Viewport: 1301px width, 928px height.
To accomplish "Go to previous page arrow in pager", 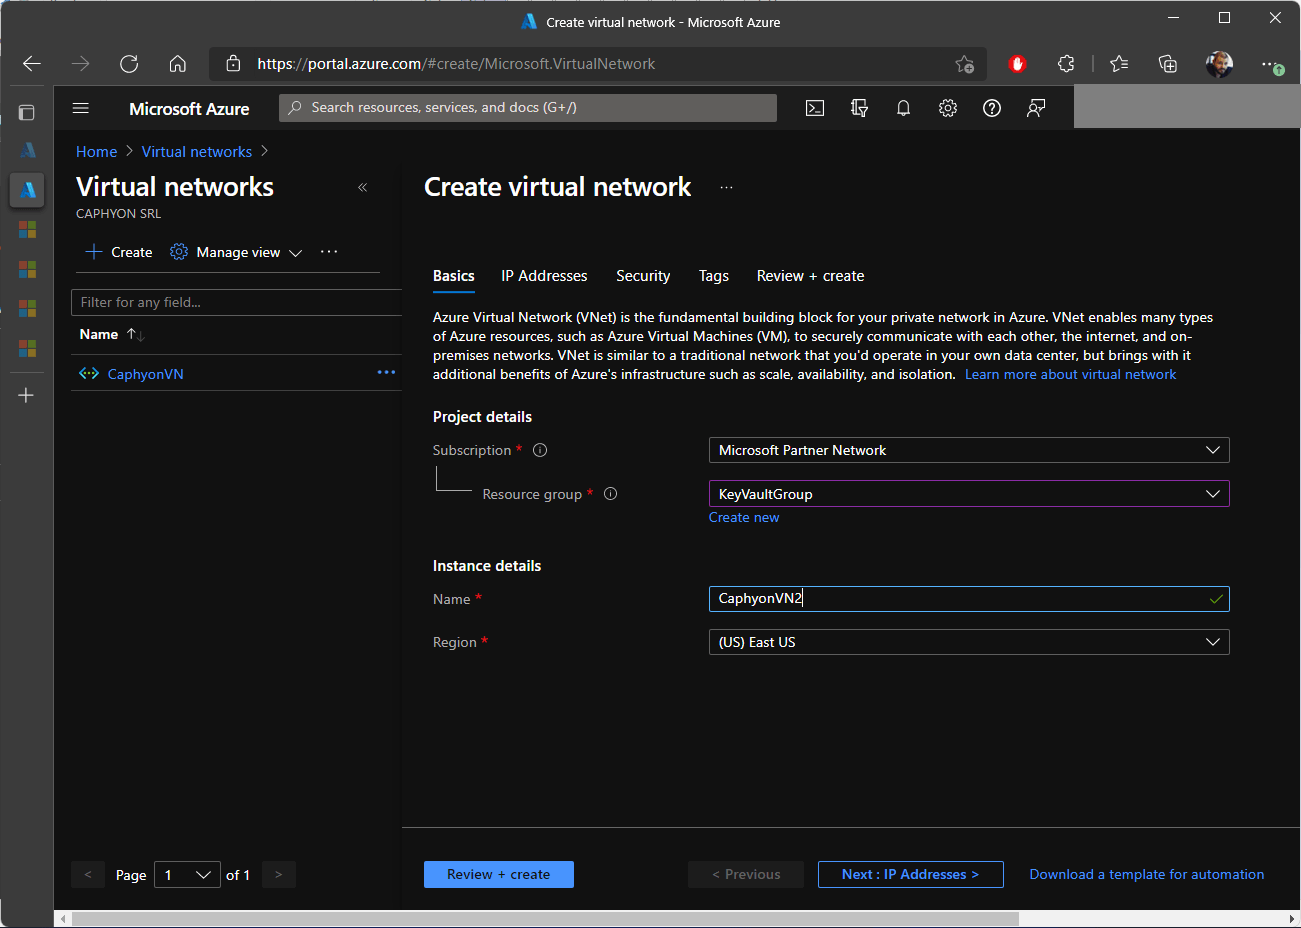I will [88, 875].
